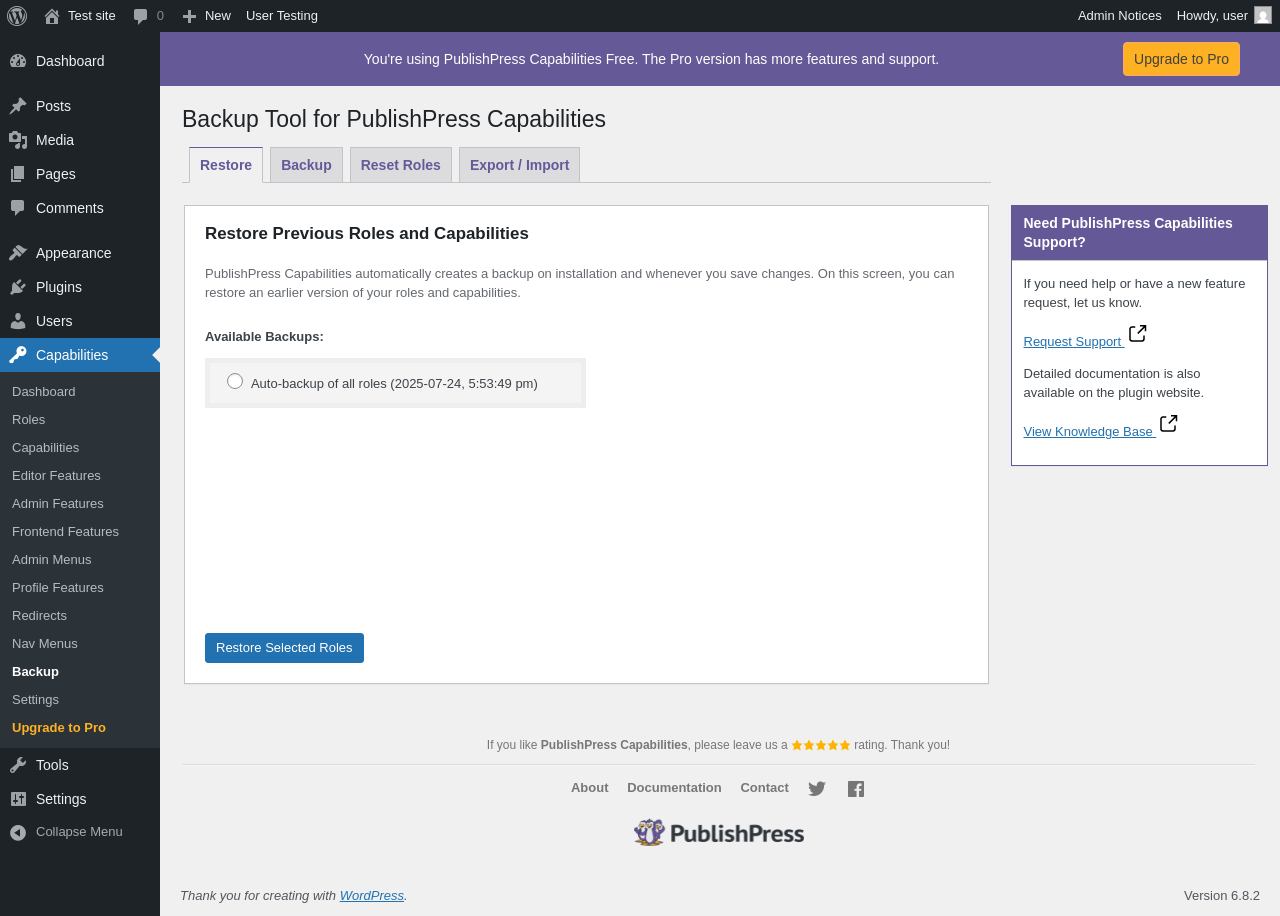
Task: Click Test site name in admin bar
Action: tap(92, 16)
